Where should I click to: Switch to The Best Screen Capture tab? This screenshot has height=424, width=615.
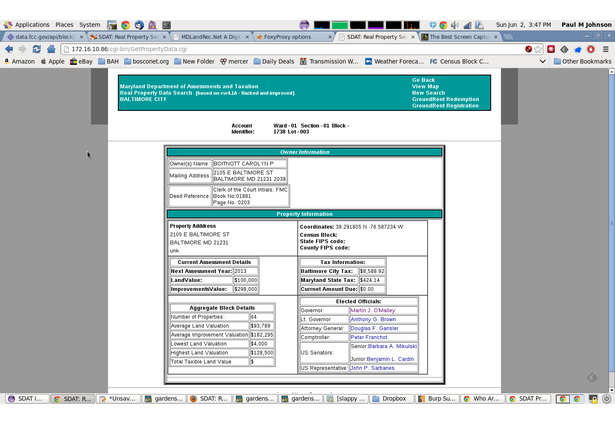pos(460,37)
